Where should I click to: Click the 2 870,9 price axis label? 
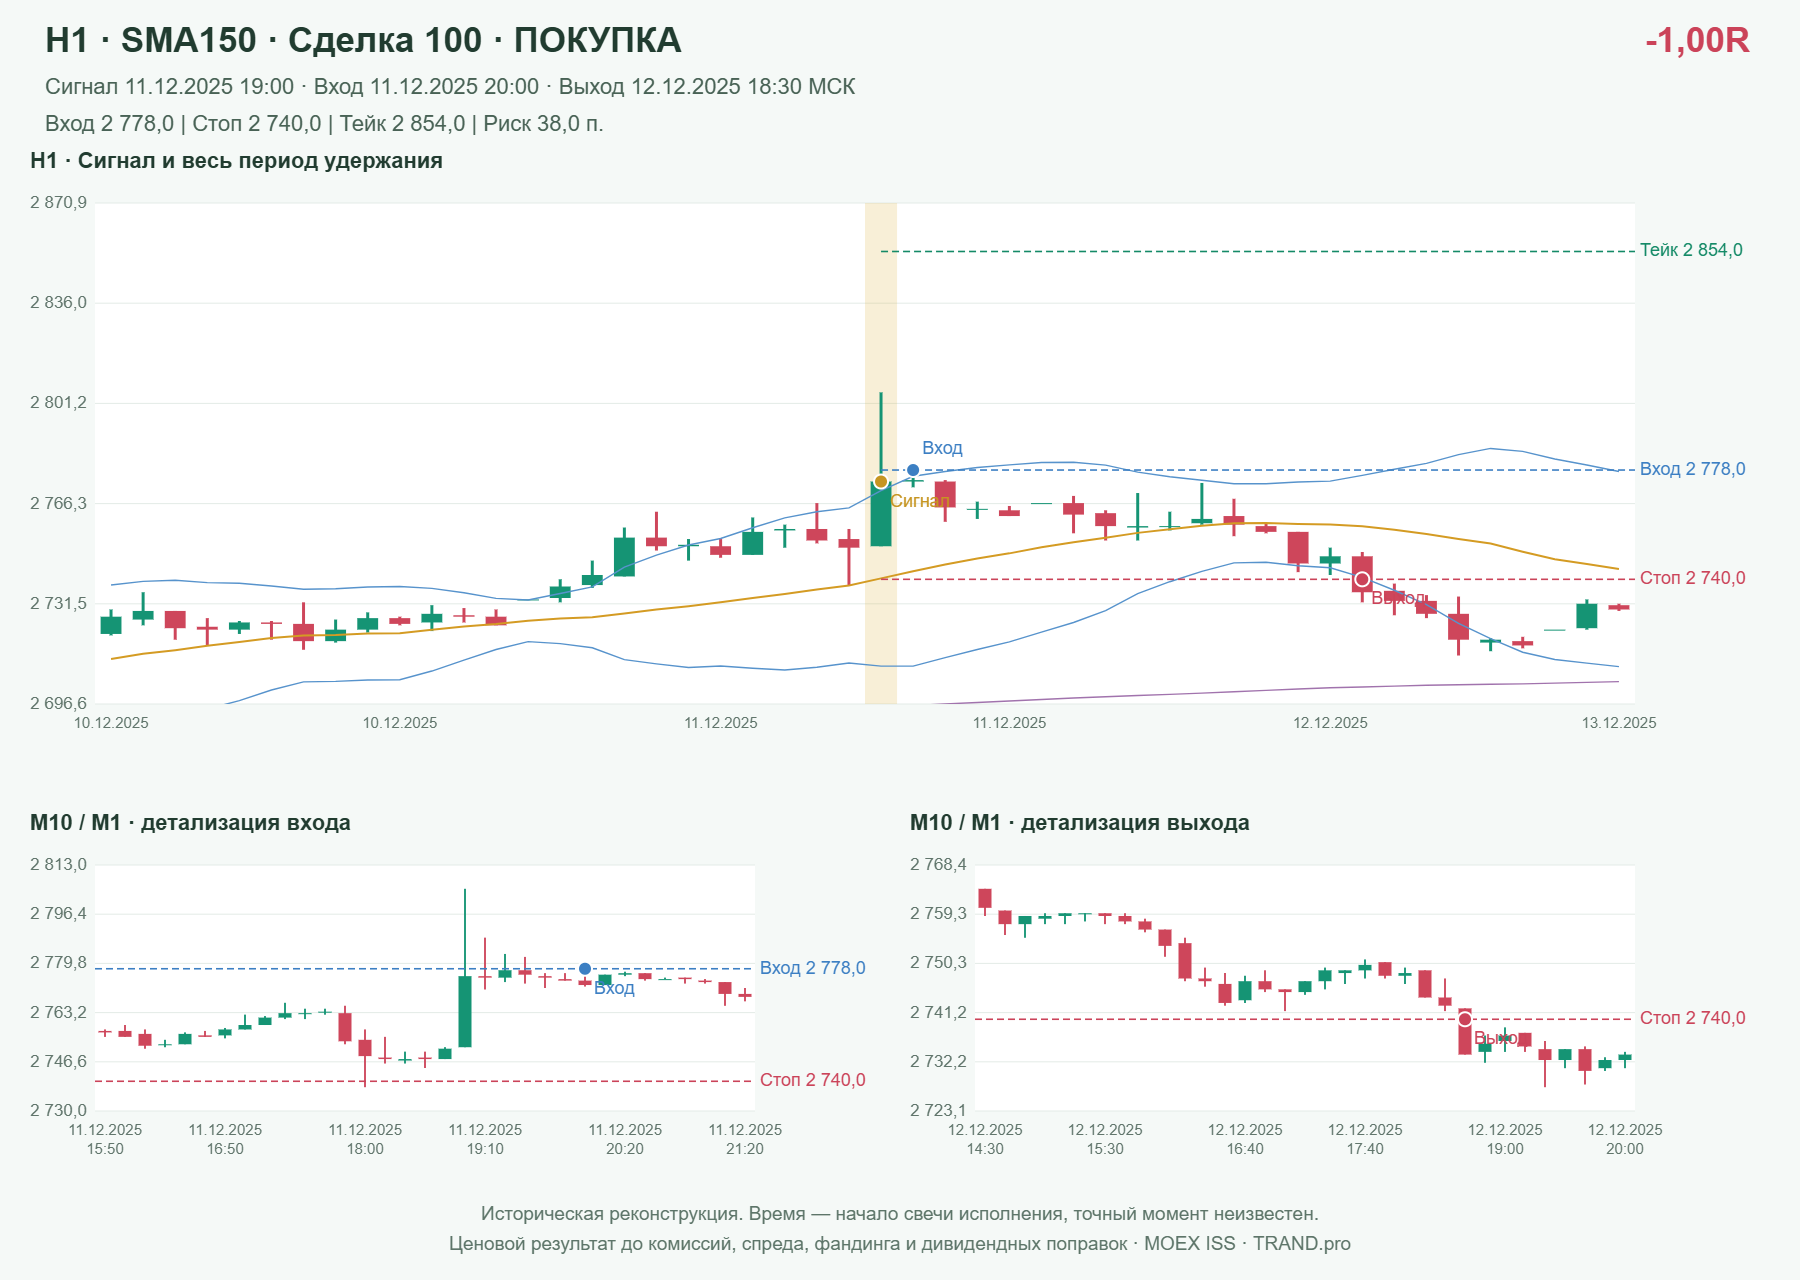coord(58,203)
